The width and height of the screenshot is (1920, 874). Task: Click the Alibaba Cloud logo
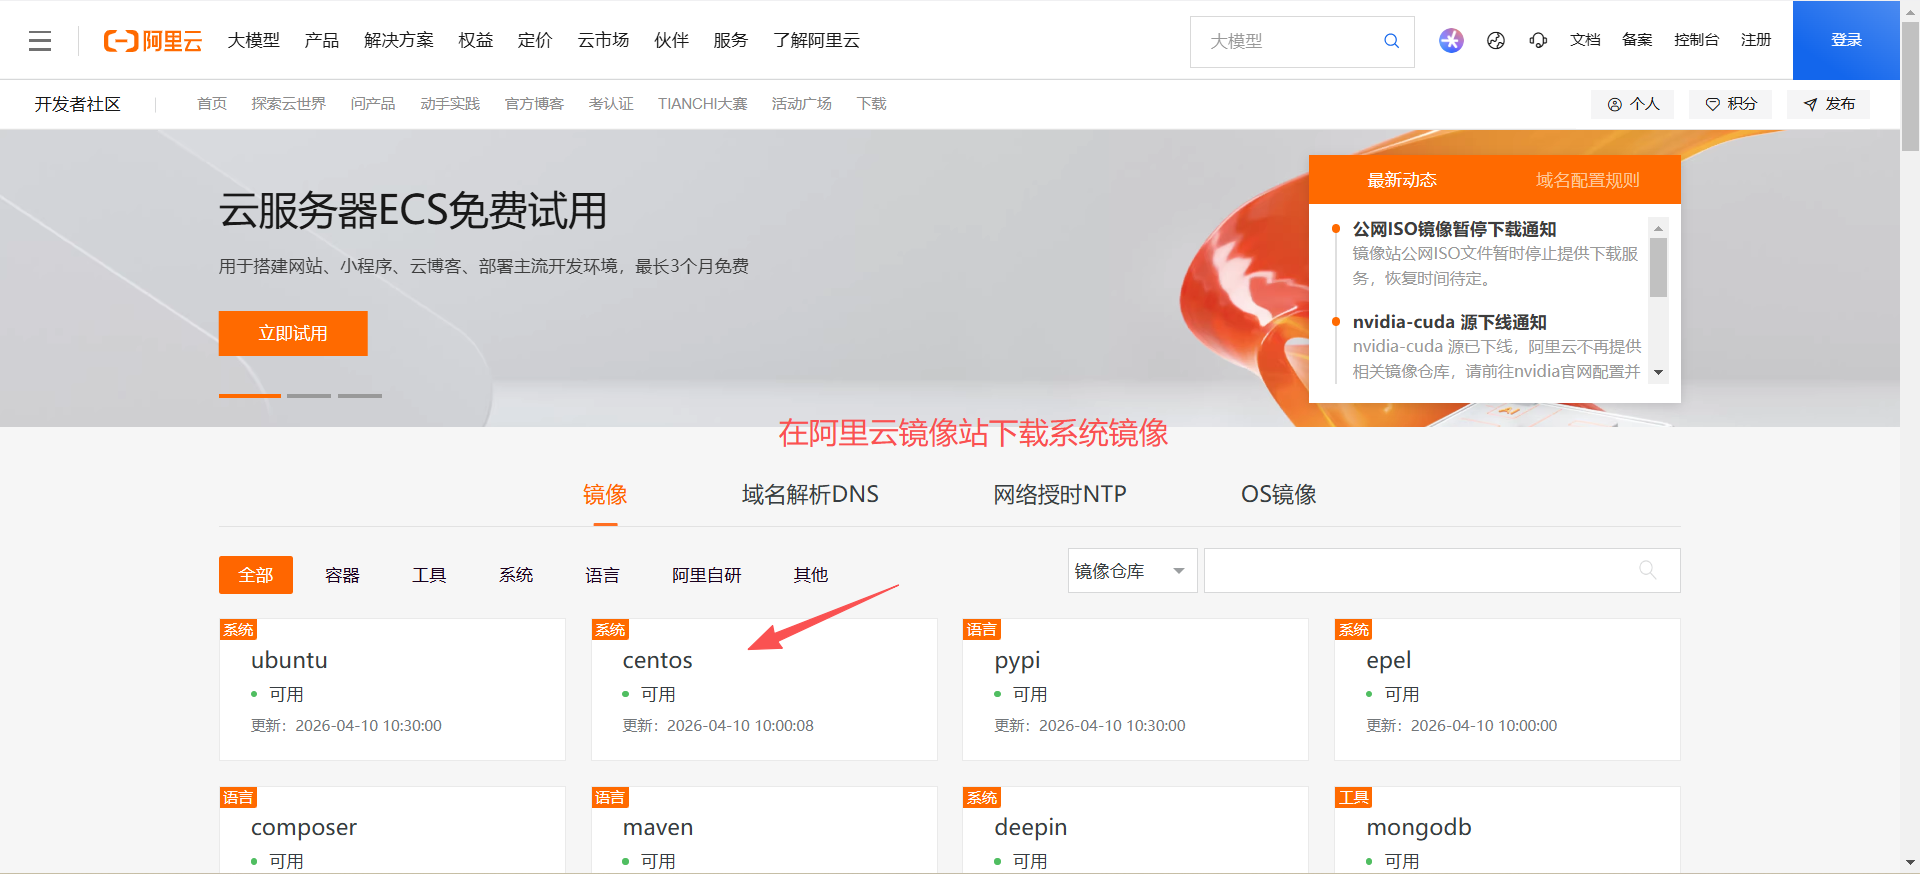(153, 41)
